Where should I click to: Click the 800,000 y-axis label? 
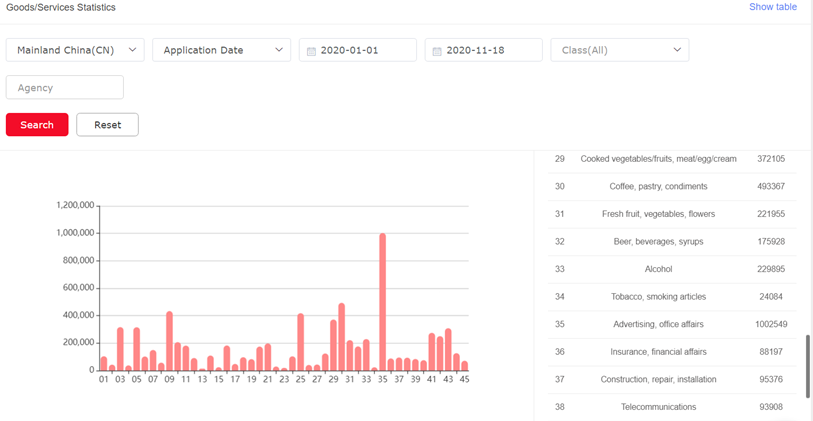coord(77,260)
